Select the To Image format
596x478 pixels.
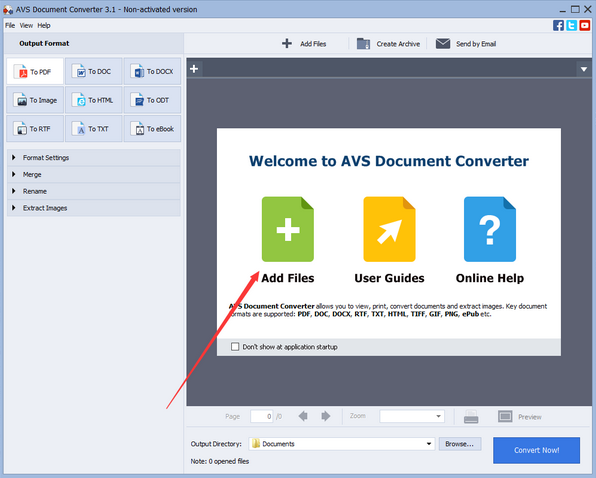pyautogui.click(x=35, y=100)
